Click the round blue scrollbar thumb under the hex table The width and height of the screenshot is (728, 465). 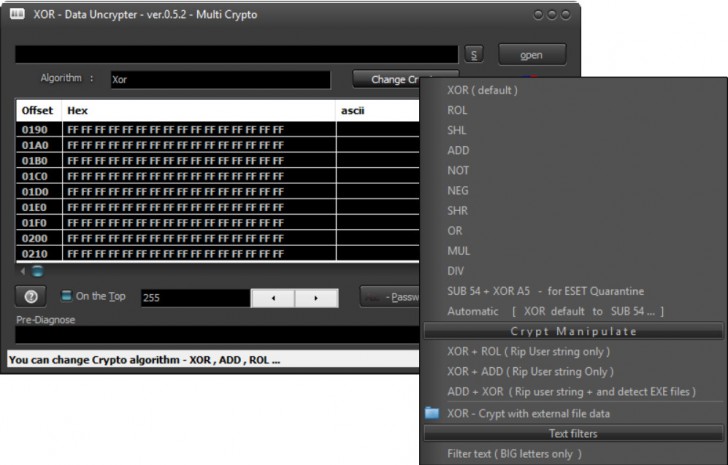(x=38, y=271)
